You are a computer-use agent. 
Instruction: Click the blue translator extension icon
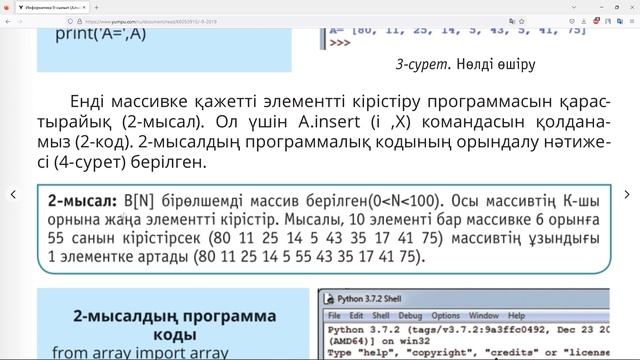tap(620, 21)
